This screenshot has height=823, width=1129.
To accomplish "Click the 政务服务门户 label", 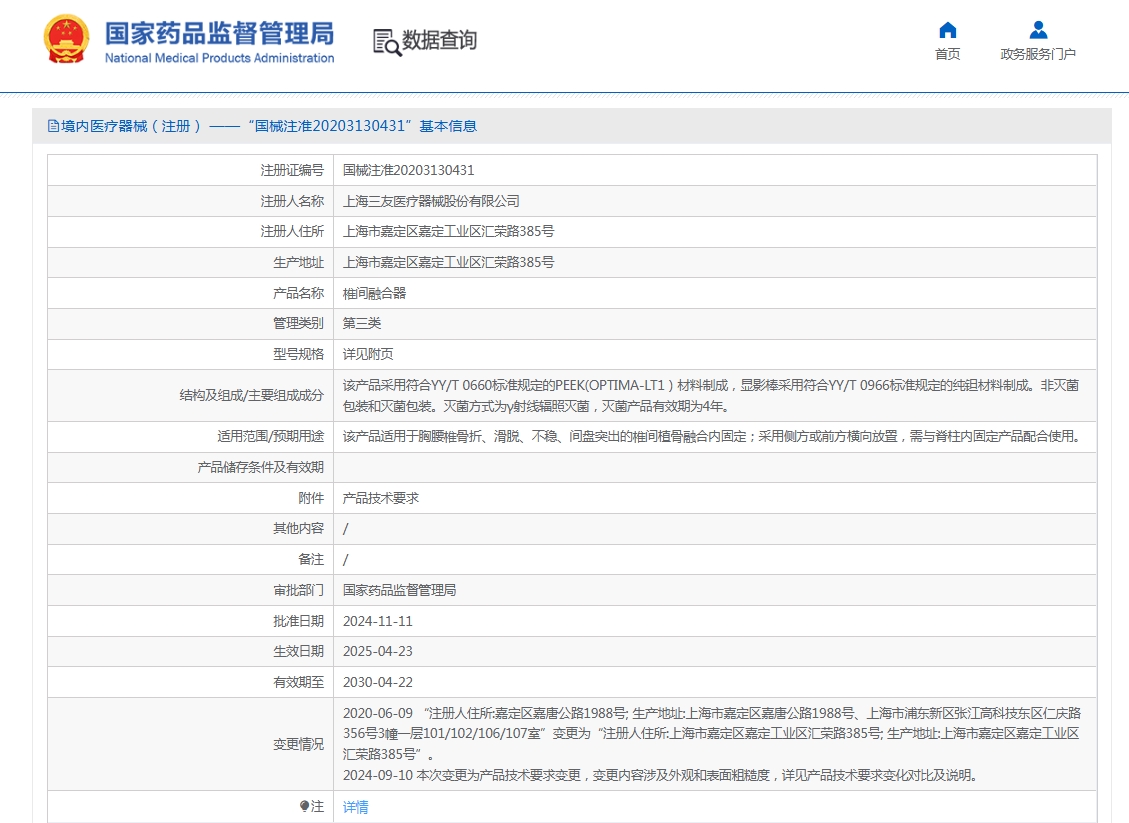I will (1038, 54).
